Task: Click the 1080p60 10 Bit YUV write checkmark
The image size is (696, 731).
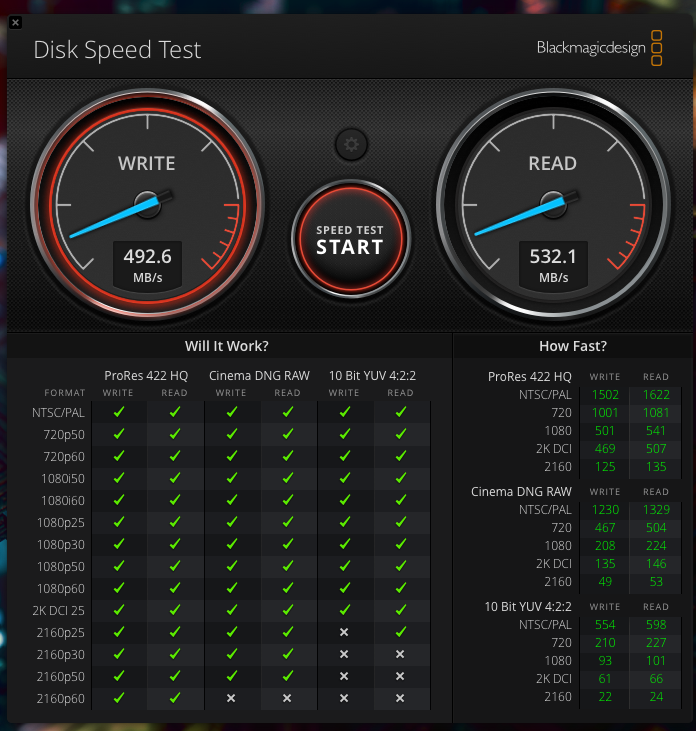Action: [x=345, y=587]
